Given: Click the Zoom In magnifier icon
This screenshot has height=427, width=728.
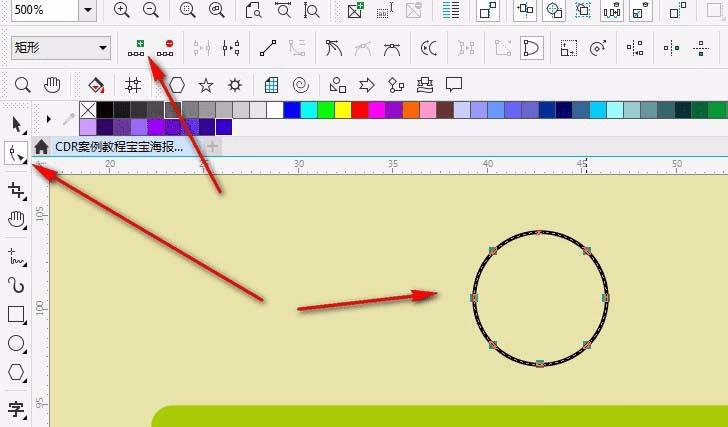Looking at the screenshot, I should 121,10.
